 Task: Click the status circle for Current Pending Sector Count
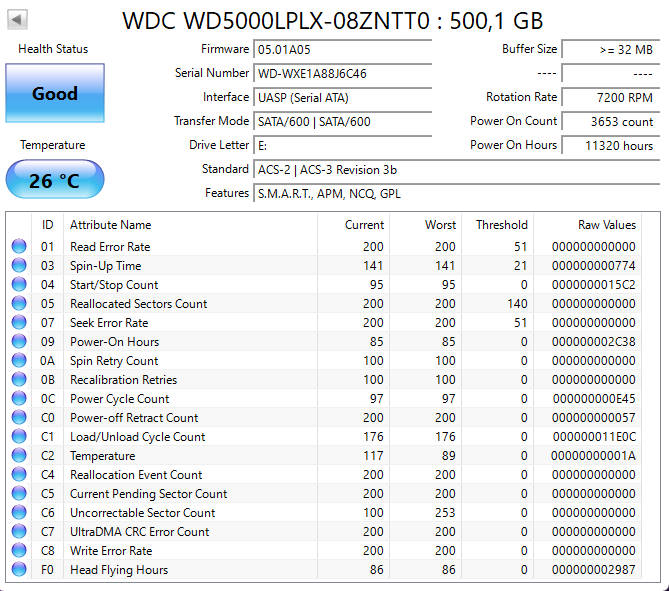(18, 494)
